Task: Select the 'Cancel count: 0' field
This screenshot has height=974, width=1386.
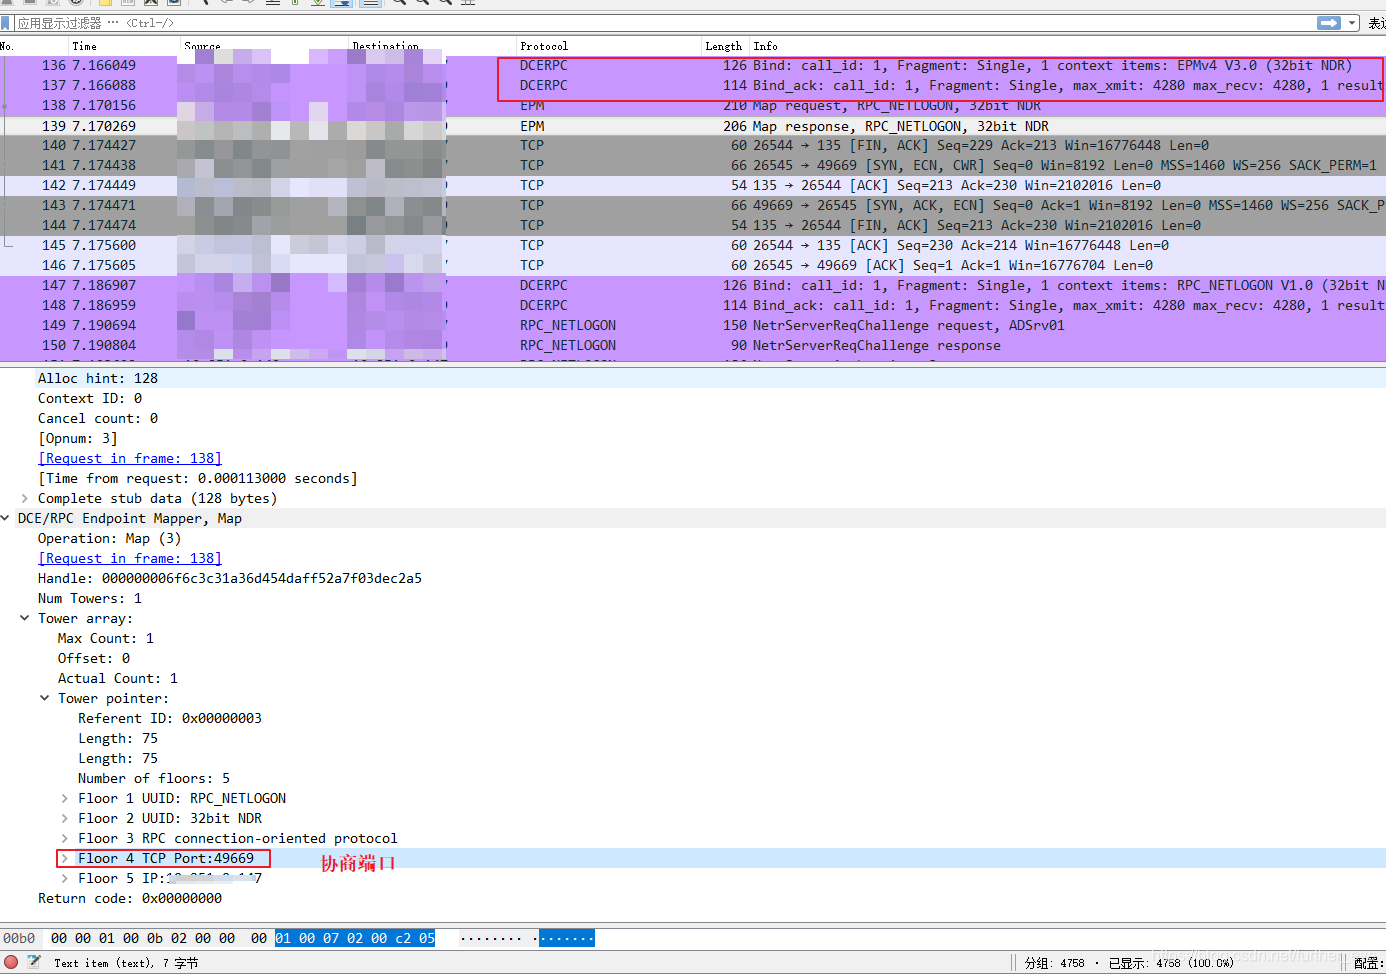Action: (98, 418)
